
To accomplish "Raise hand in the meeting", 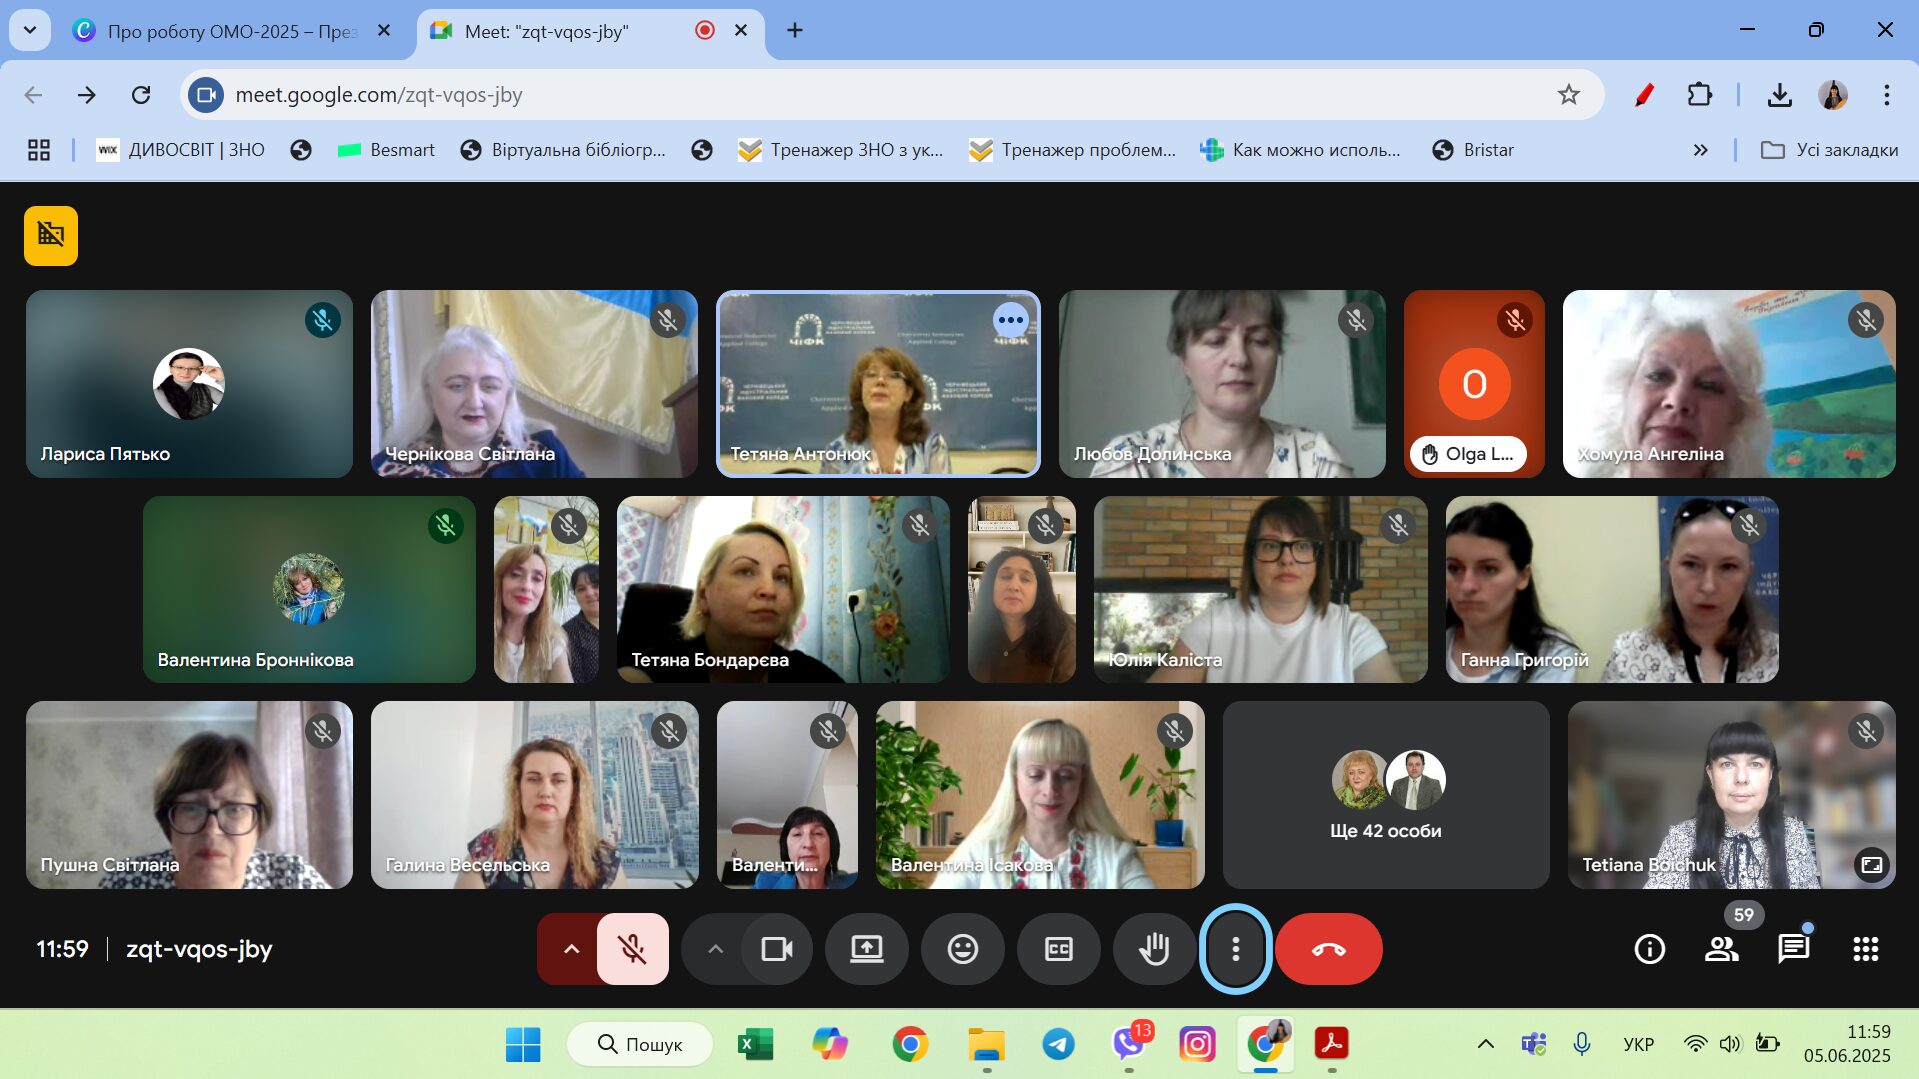I will pyautogui.click(x=1154, y=949).
